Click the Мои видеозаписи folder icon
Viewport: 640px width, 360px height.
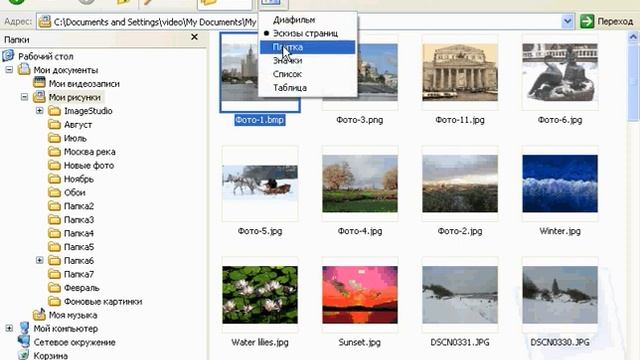(39, 83)
